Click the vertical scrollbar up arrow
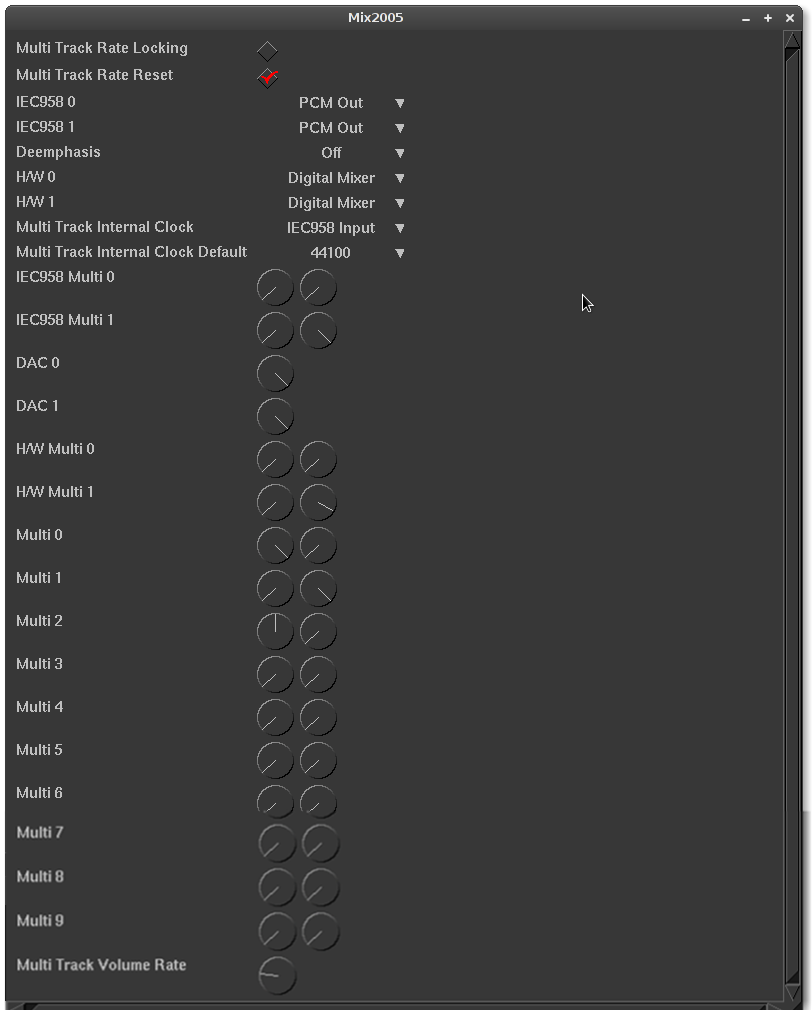This screenshot has height=1010, width=812. pyautogui.click(x=792, y=41)
